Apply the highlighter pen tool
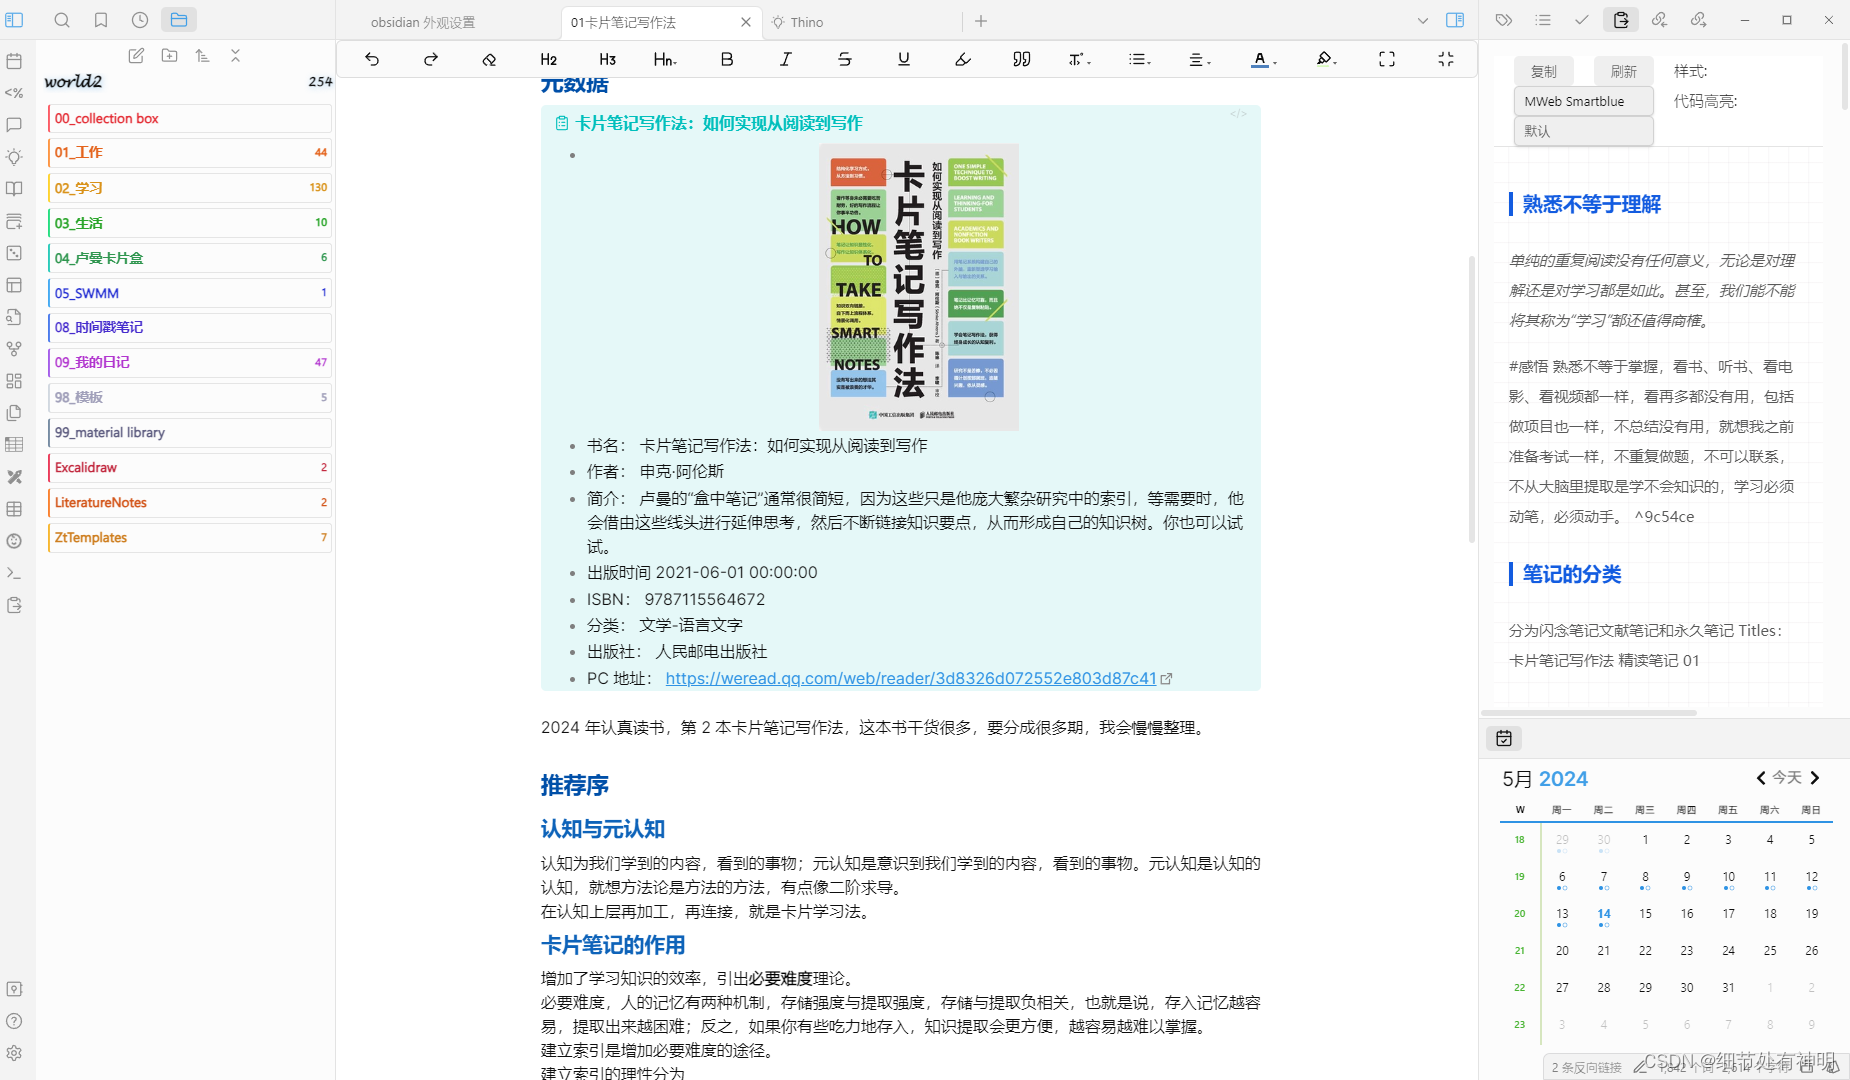This screenshot has height=1080, width=1850. [x=963, y=59]
